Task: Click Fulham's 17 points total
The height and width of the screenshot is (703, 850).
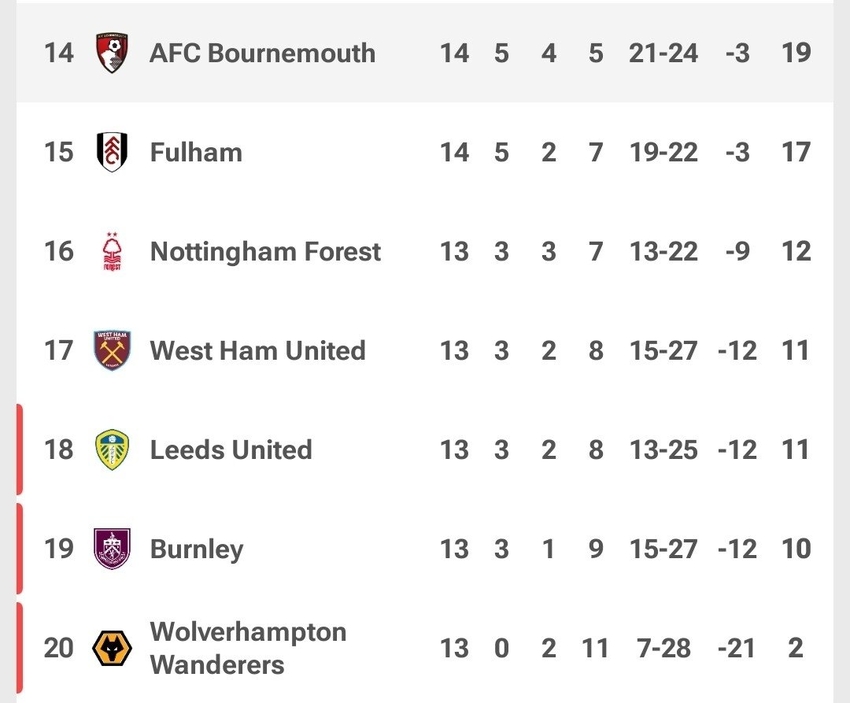Action: [x=796, y=152]
